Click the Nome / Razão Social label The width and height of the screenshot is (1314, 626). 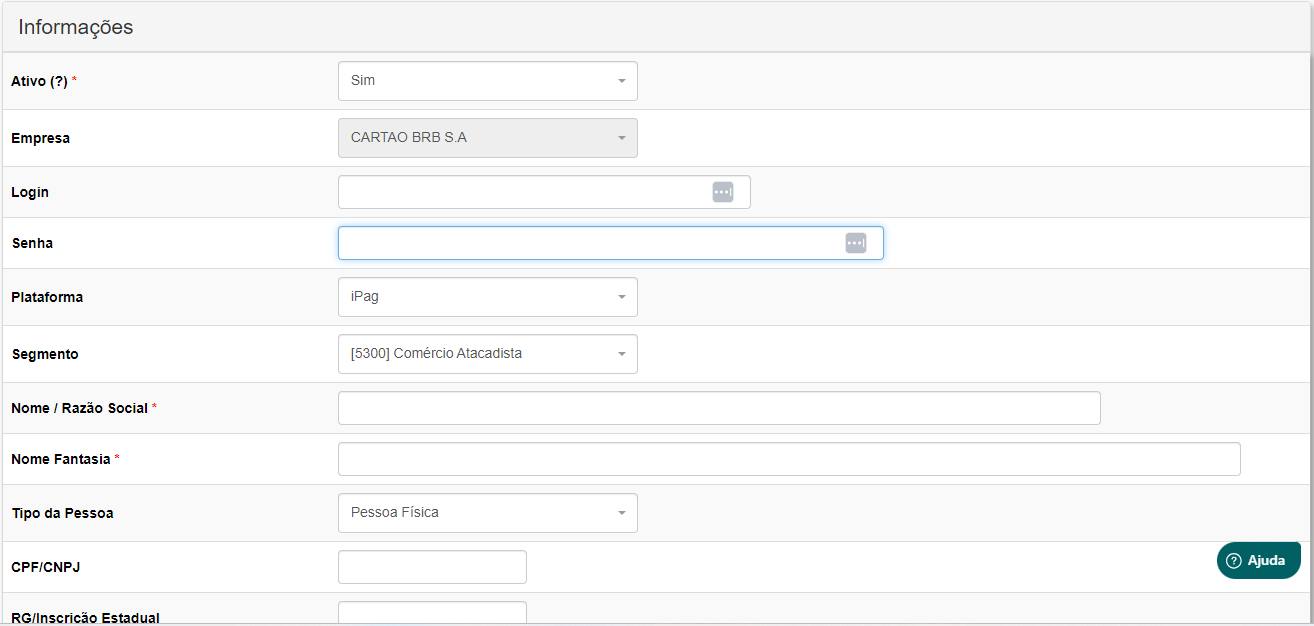(80, 408)
